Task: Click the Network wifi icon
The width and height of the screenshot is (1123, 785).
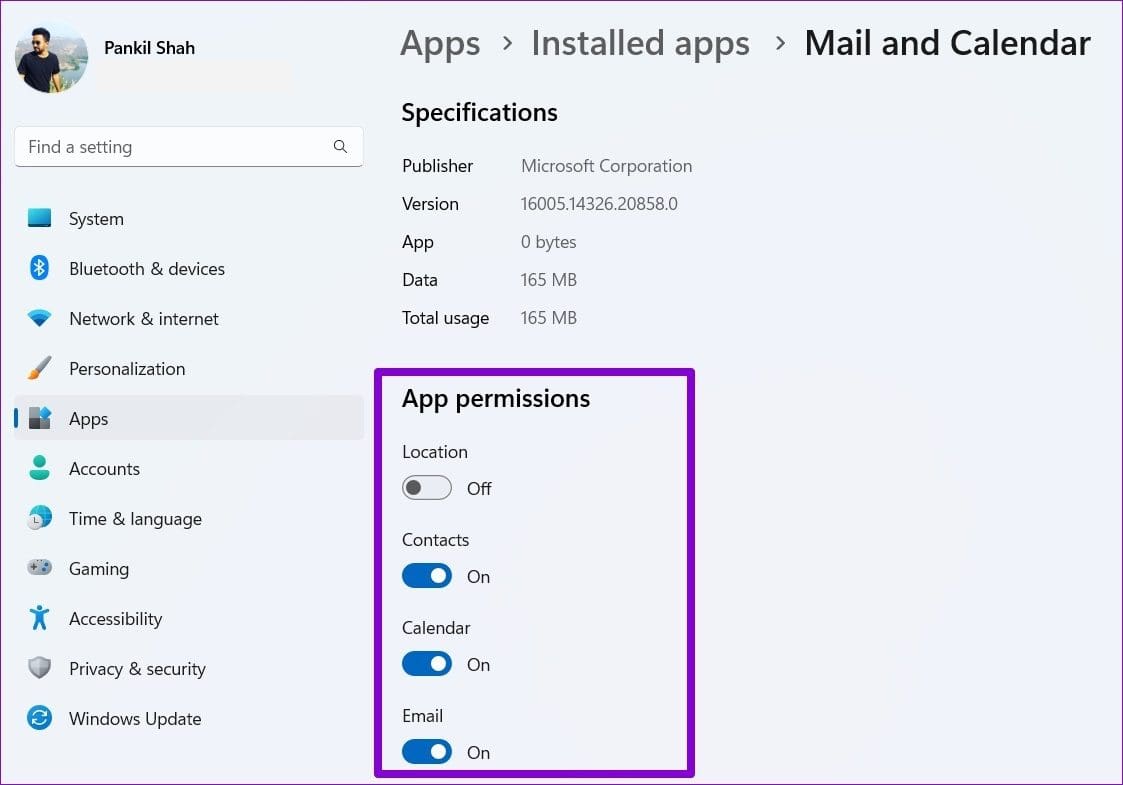Action: [x=39, y=318]
